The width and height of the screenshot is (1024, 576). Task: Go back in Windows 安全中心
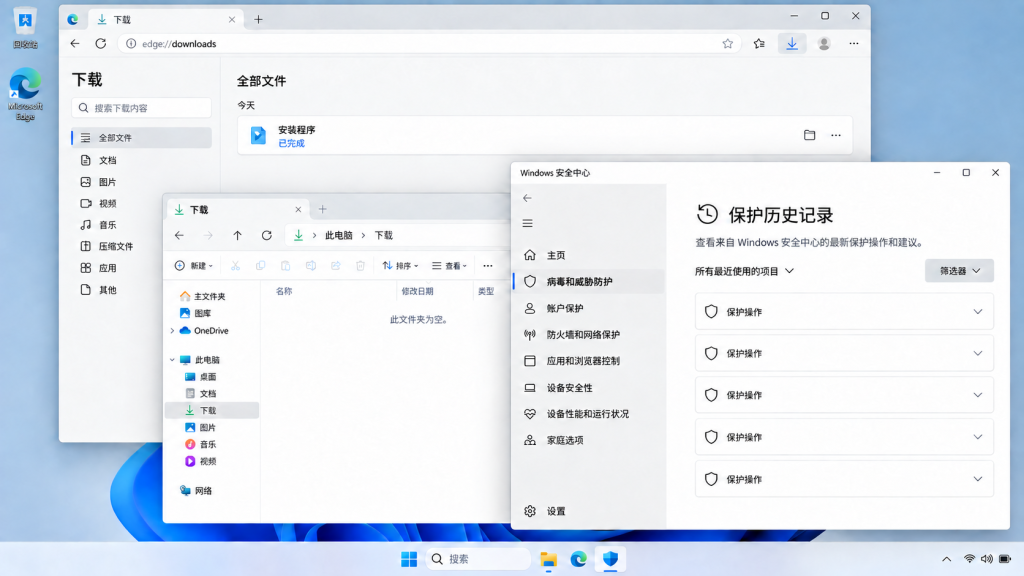click(x=528, y=198)
